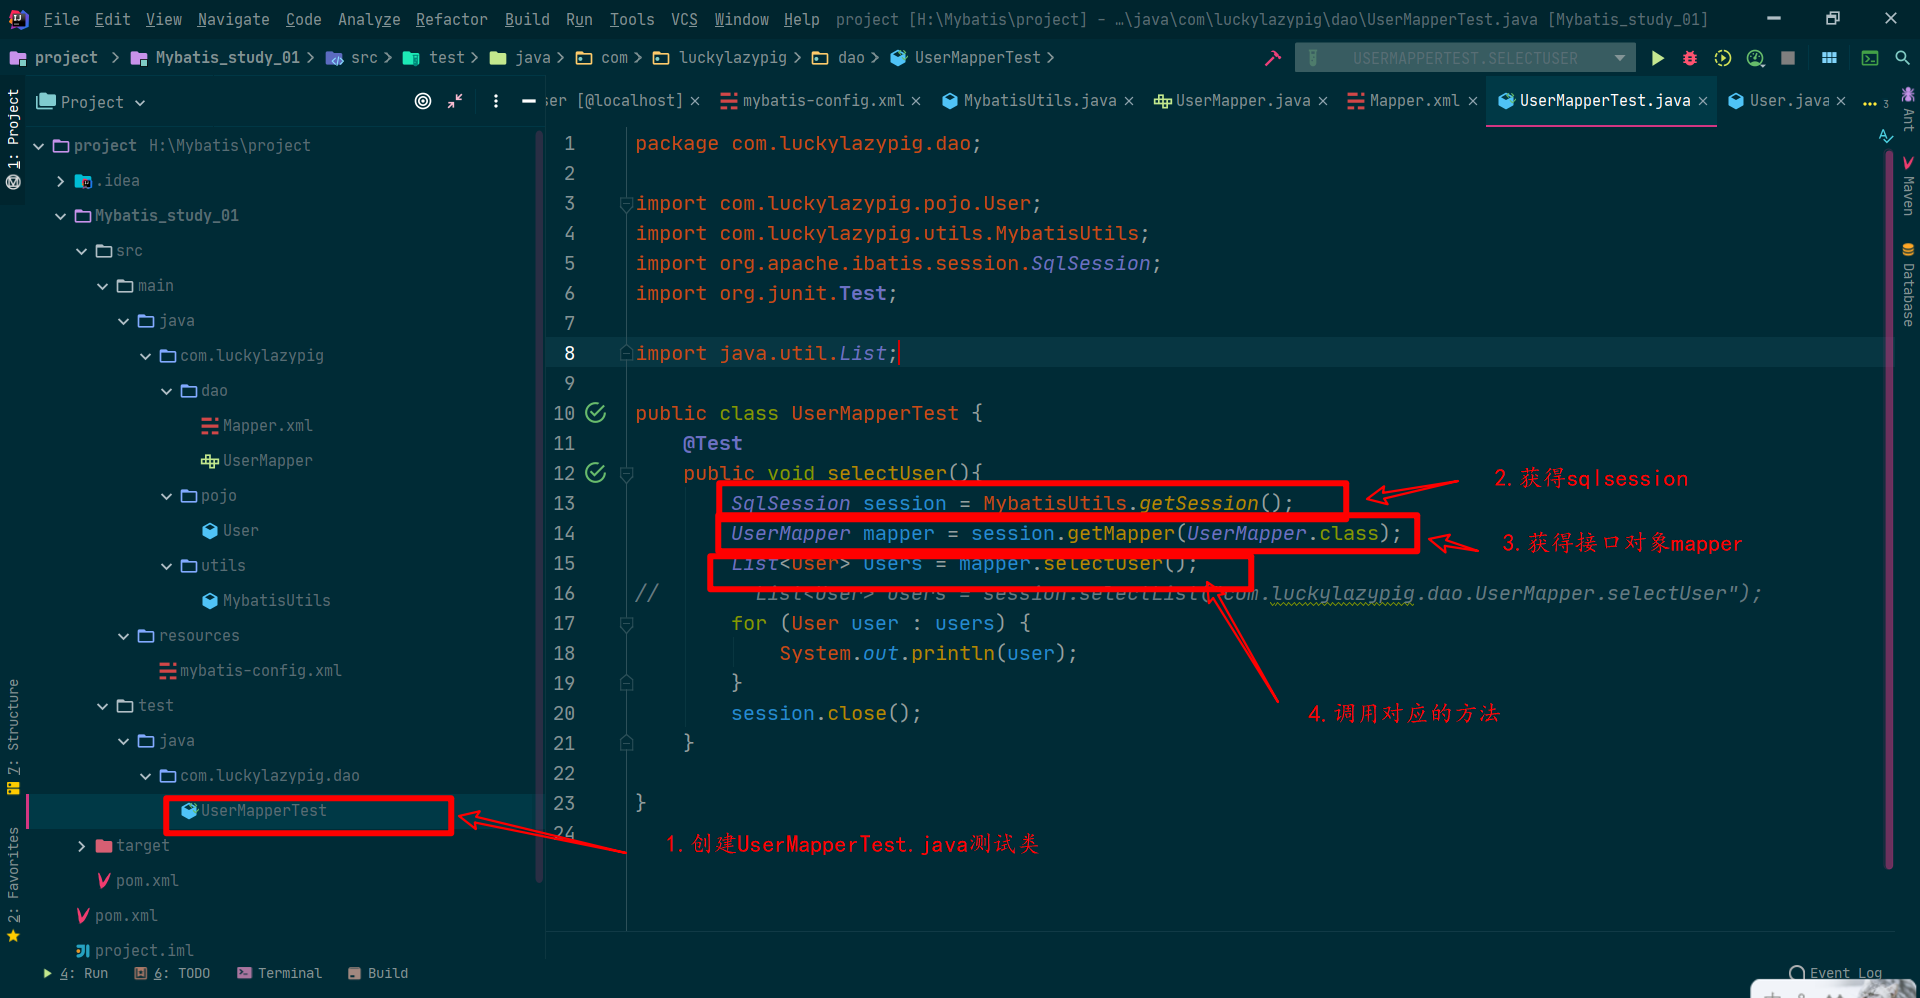This screenshot has width=1920, height=998.
Task: Collapse the main folder
Action: click(x=102, y=286)
